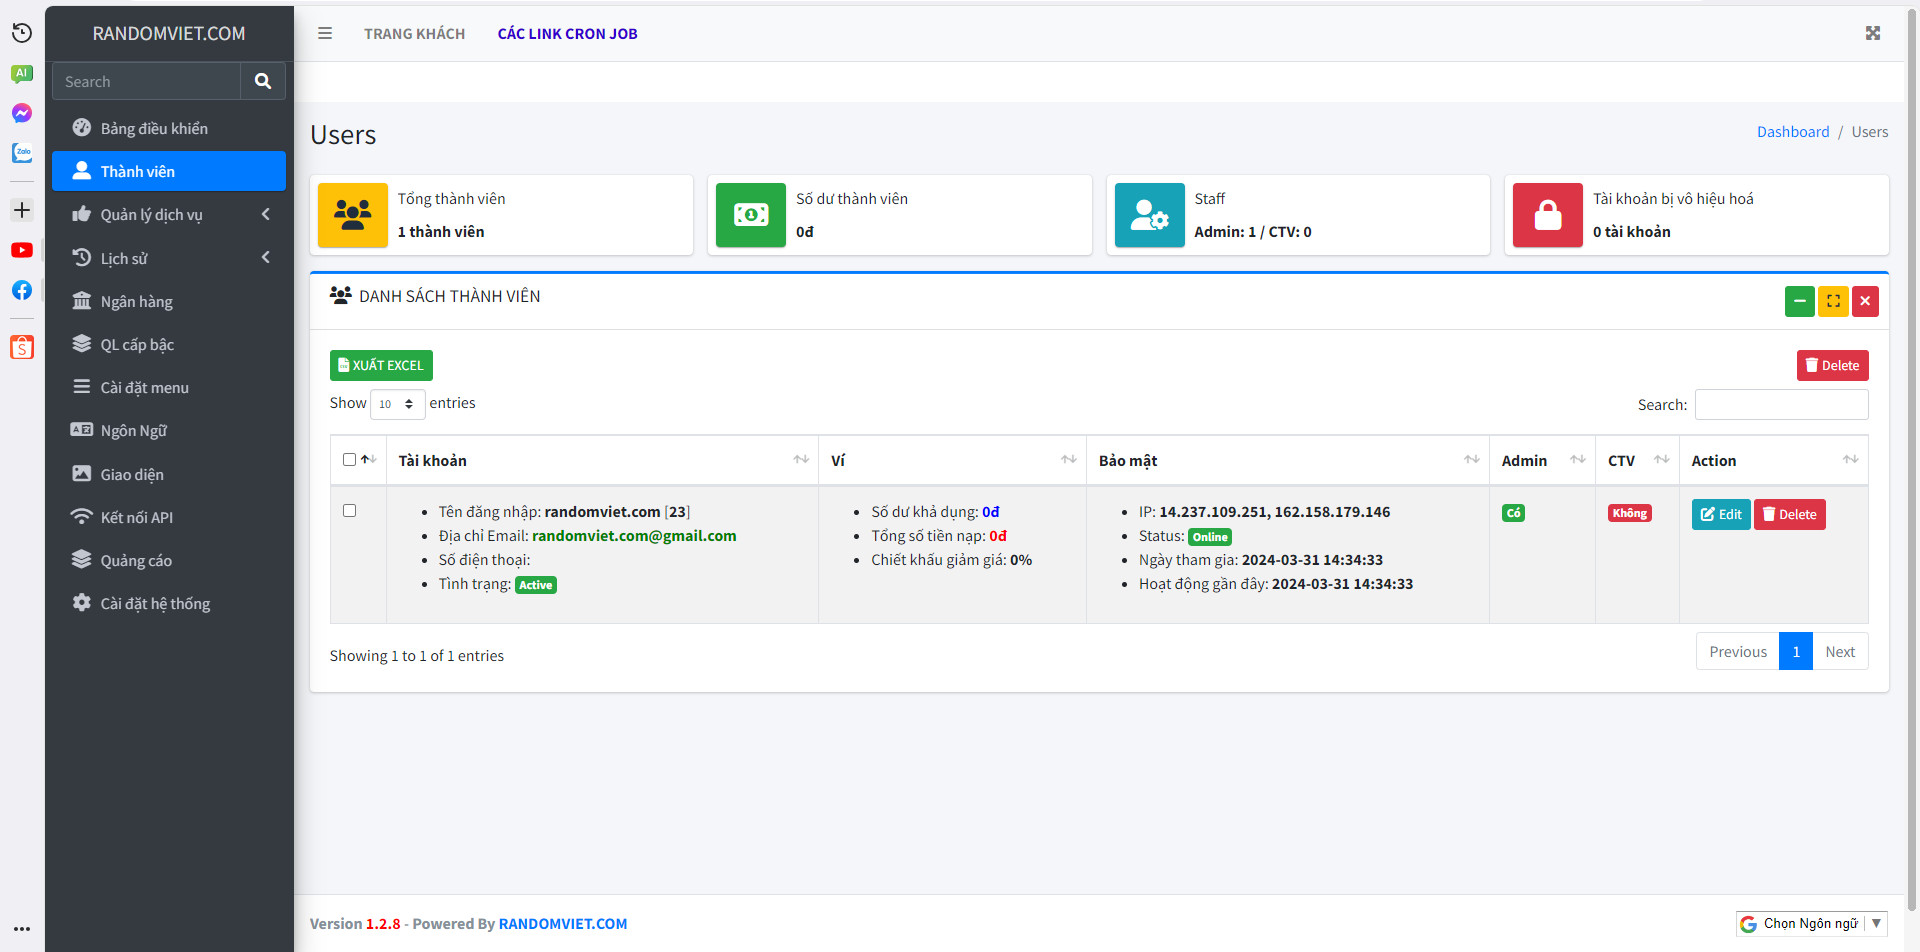1920x952 pixels.
Task: Open Cài đặt hệ thống in the sidebar
Action: coord(169,603)
